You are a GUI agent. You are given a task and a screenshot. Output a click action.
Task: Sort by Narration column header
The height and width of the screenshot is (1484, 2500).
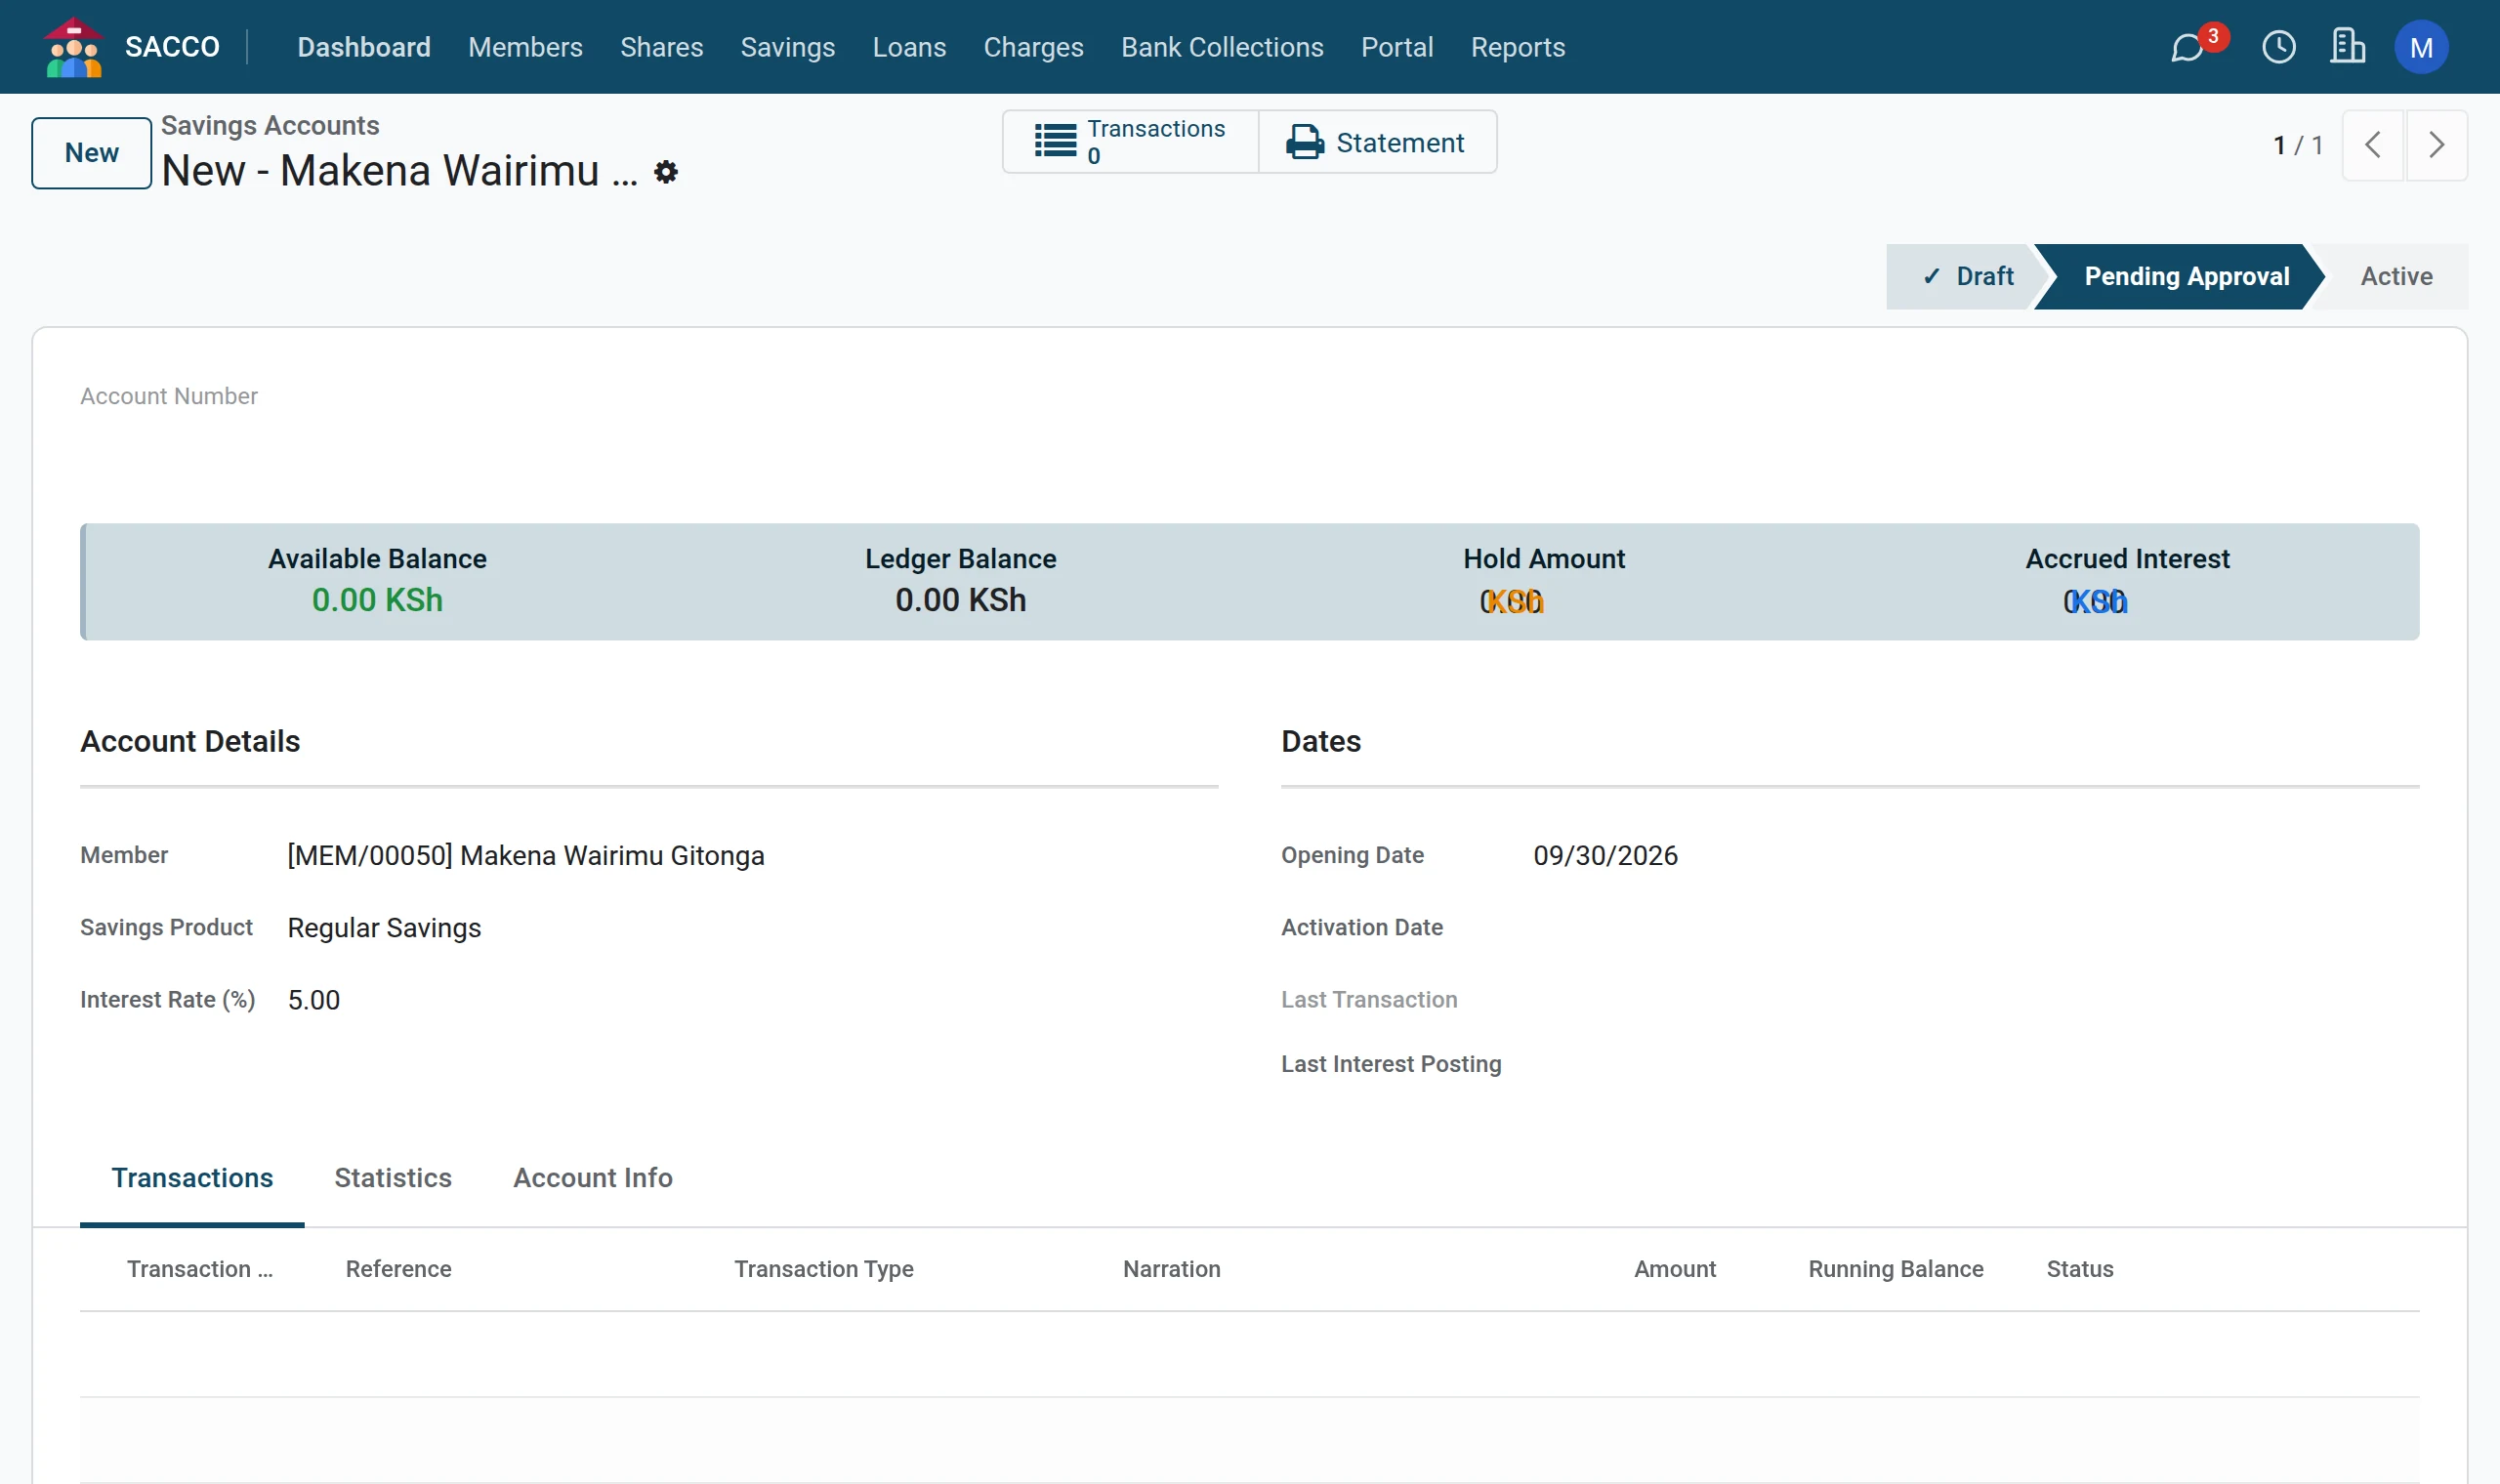(1171, 1269)
